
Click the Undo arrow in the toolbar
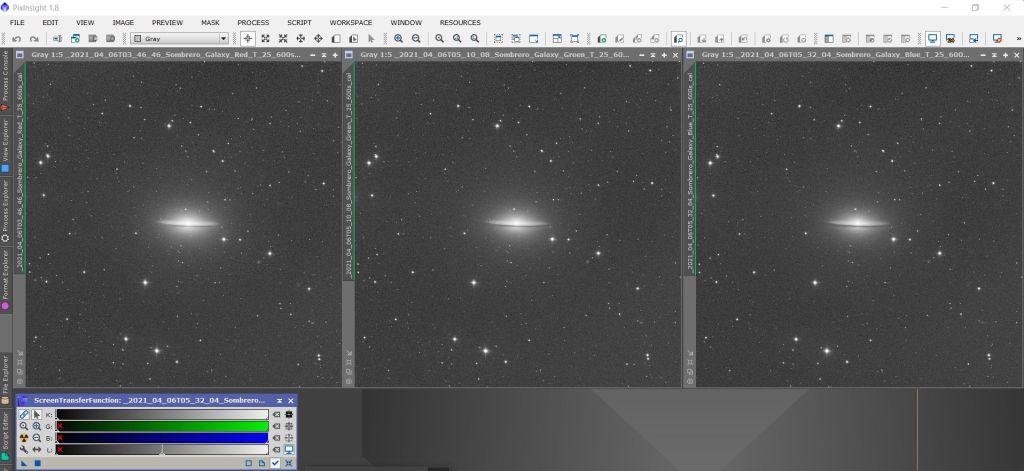click(x=17, y=39)
